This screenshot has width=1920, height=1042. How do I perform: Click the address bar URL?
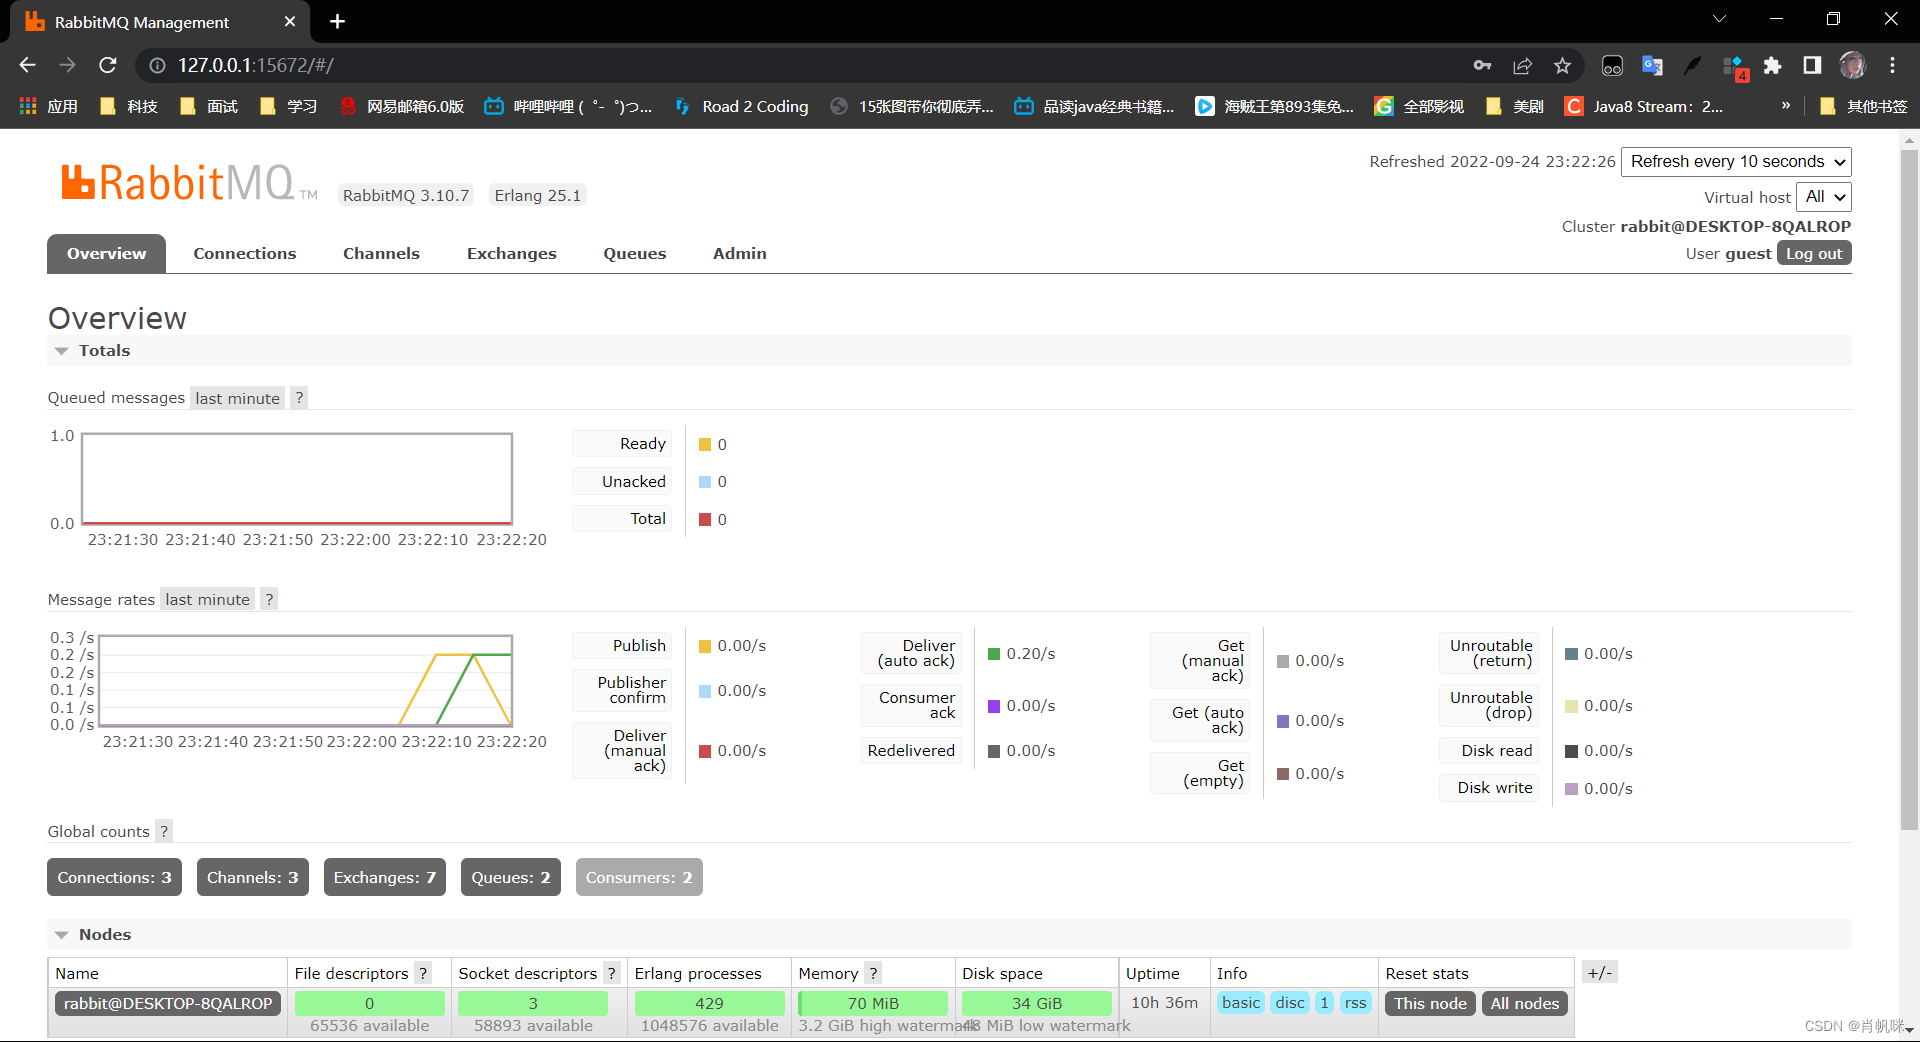pos(256,65)
